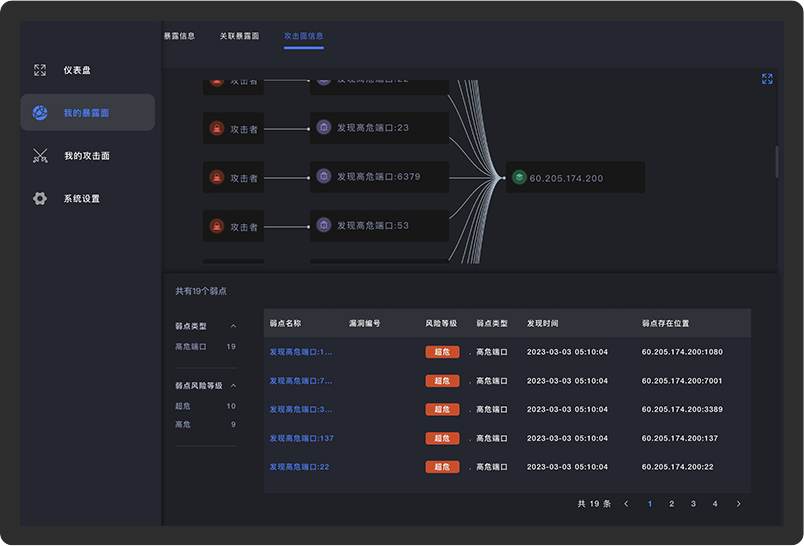Click location 60.205.174.200:1080
Image resolution: width=804 pixels, height=546 pixels.
[x=682, y=352]
